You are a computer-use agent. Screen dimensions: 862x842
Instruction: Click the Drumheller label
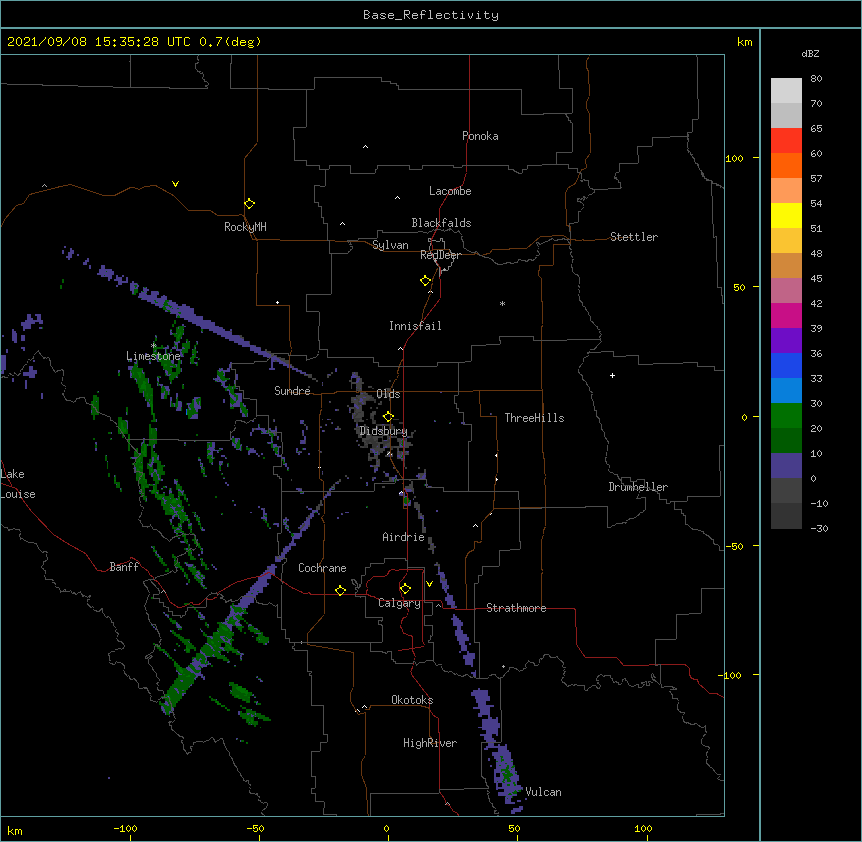coord(638,487)
